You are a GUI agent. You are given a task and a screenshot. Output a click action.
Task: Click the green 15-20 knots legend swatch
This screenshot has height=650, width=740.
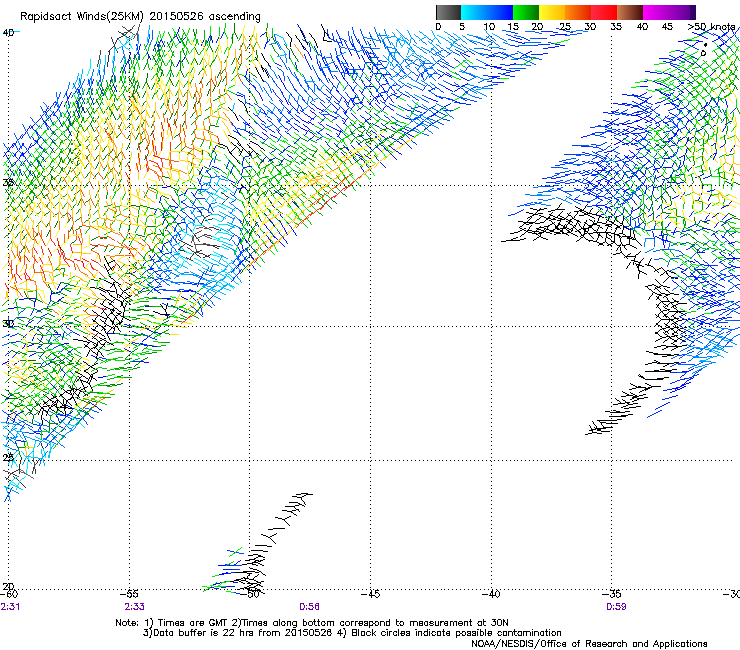click(526, 12)
